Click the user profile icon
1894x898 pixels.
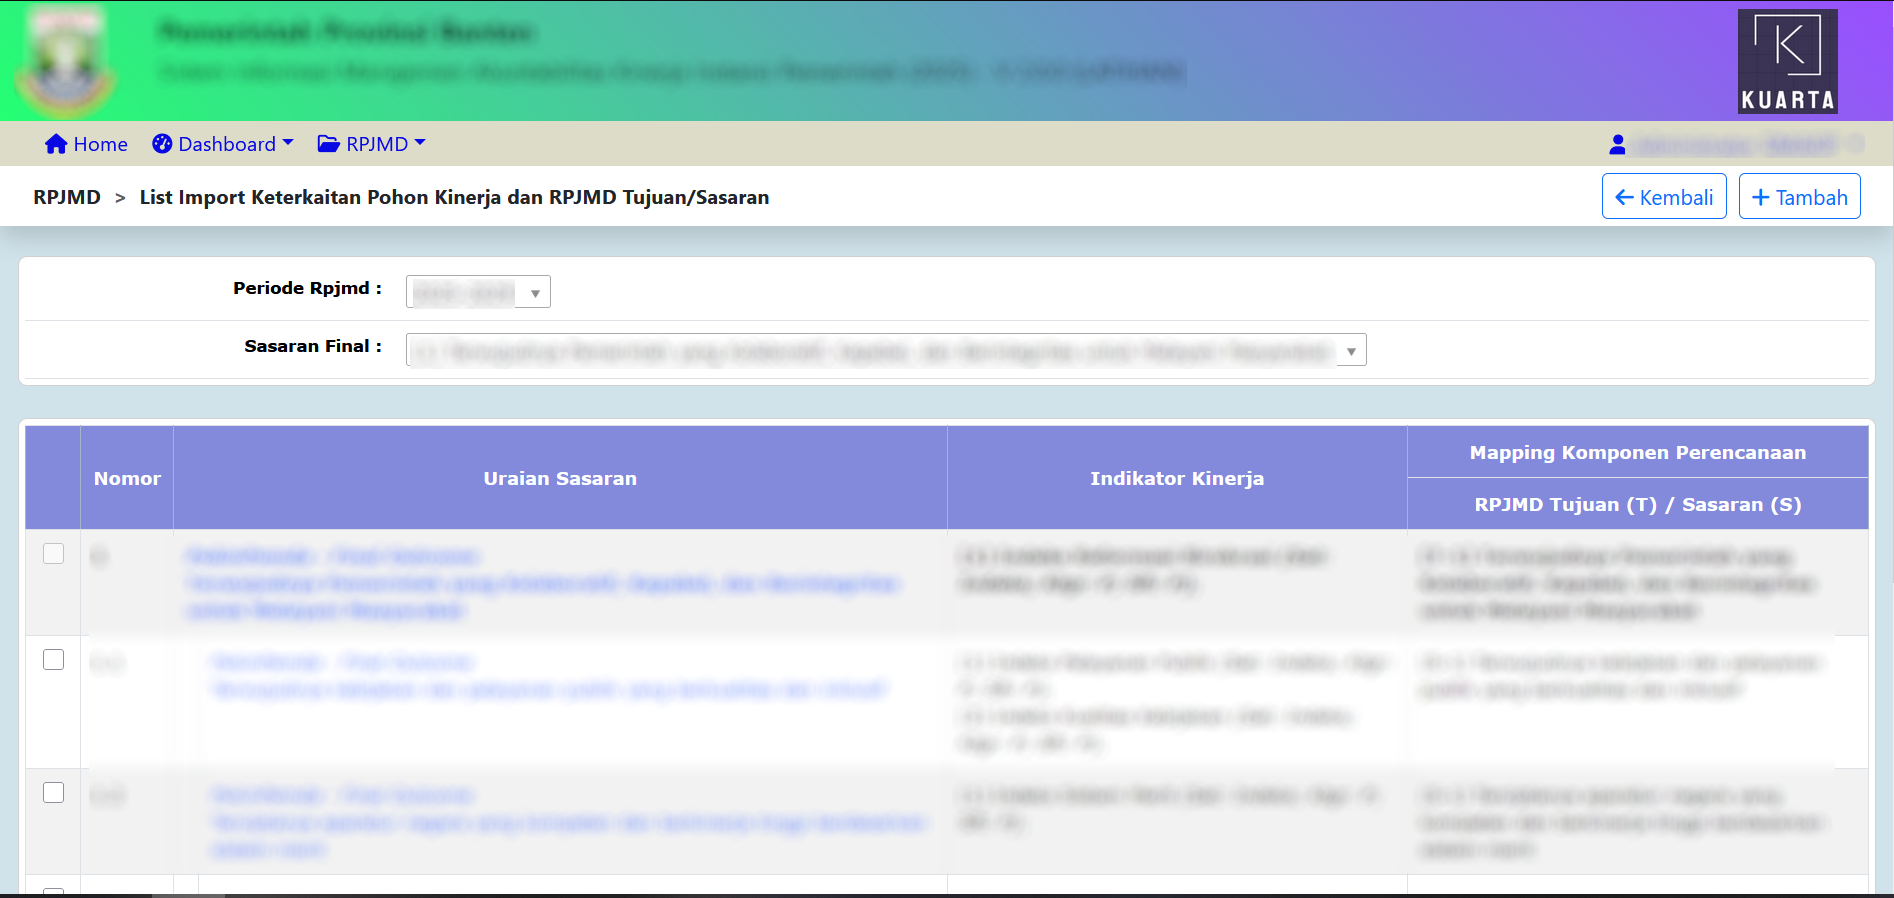point(1617,145)
